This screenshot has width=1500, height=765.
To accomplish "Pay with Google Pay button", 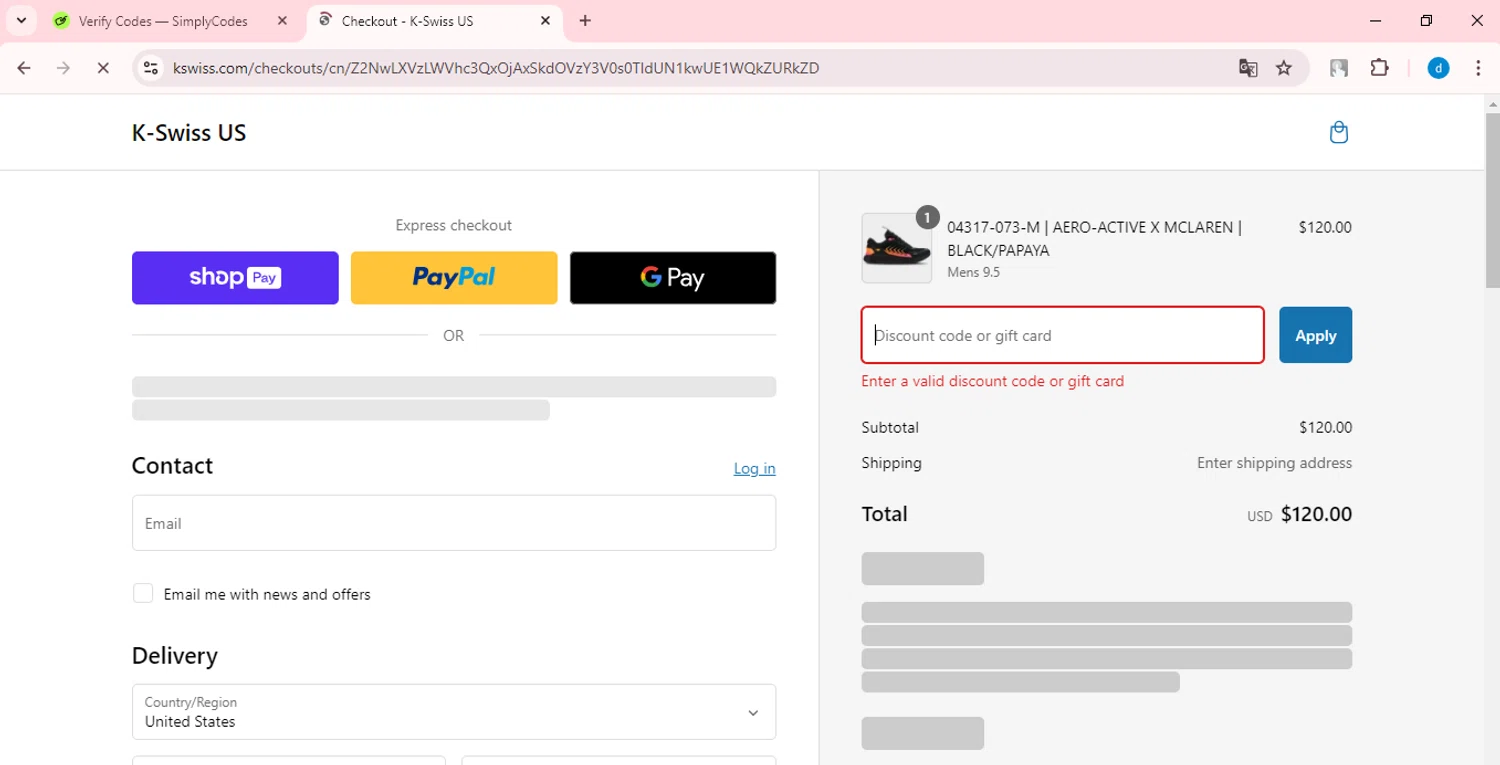I will coord(673,278).
